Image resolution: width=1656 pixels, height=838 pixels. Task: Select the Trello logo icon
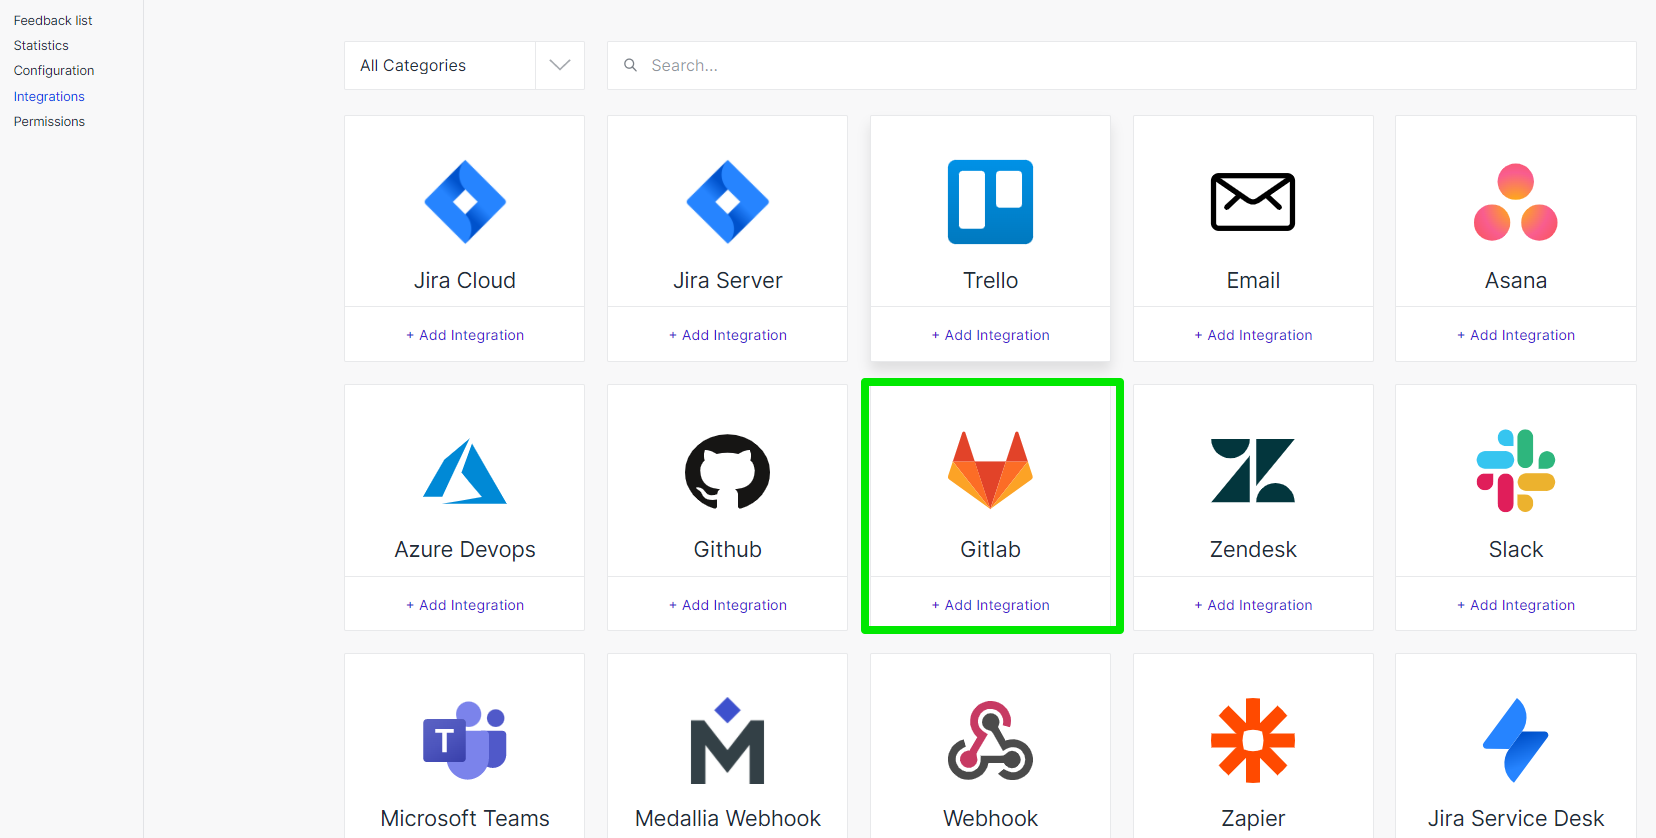[990, 202]
